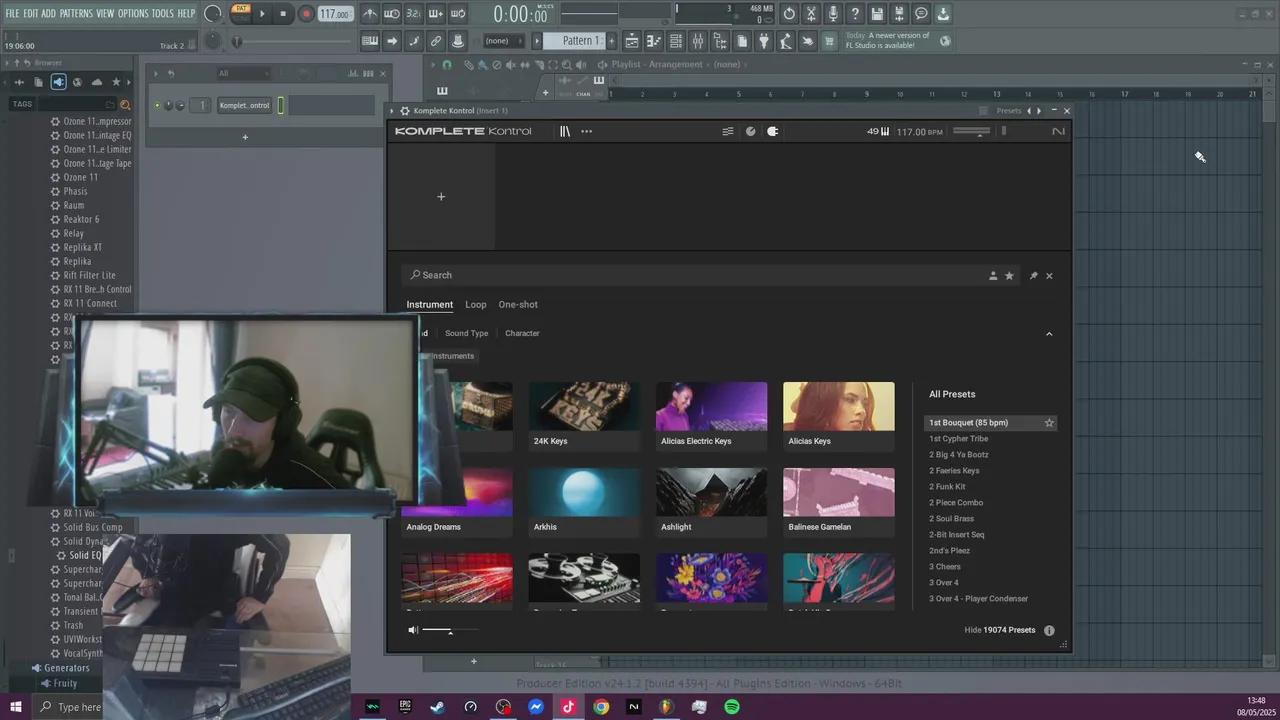Open the mixer view icon
This screenshot has height=720, width=1280.
coord(698,41)
